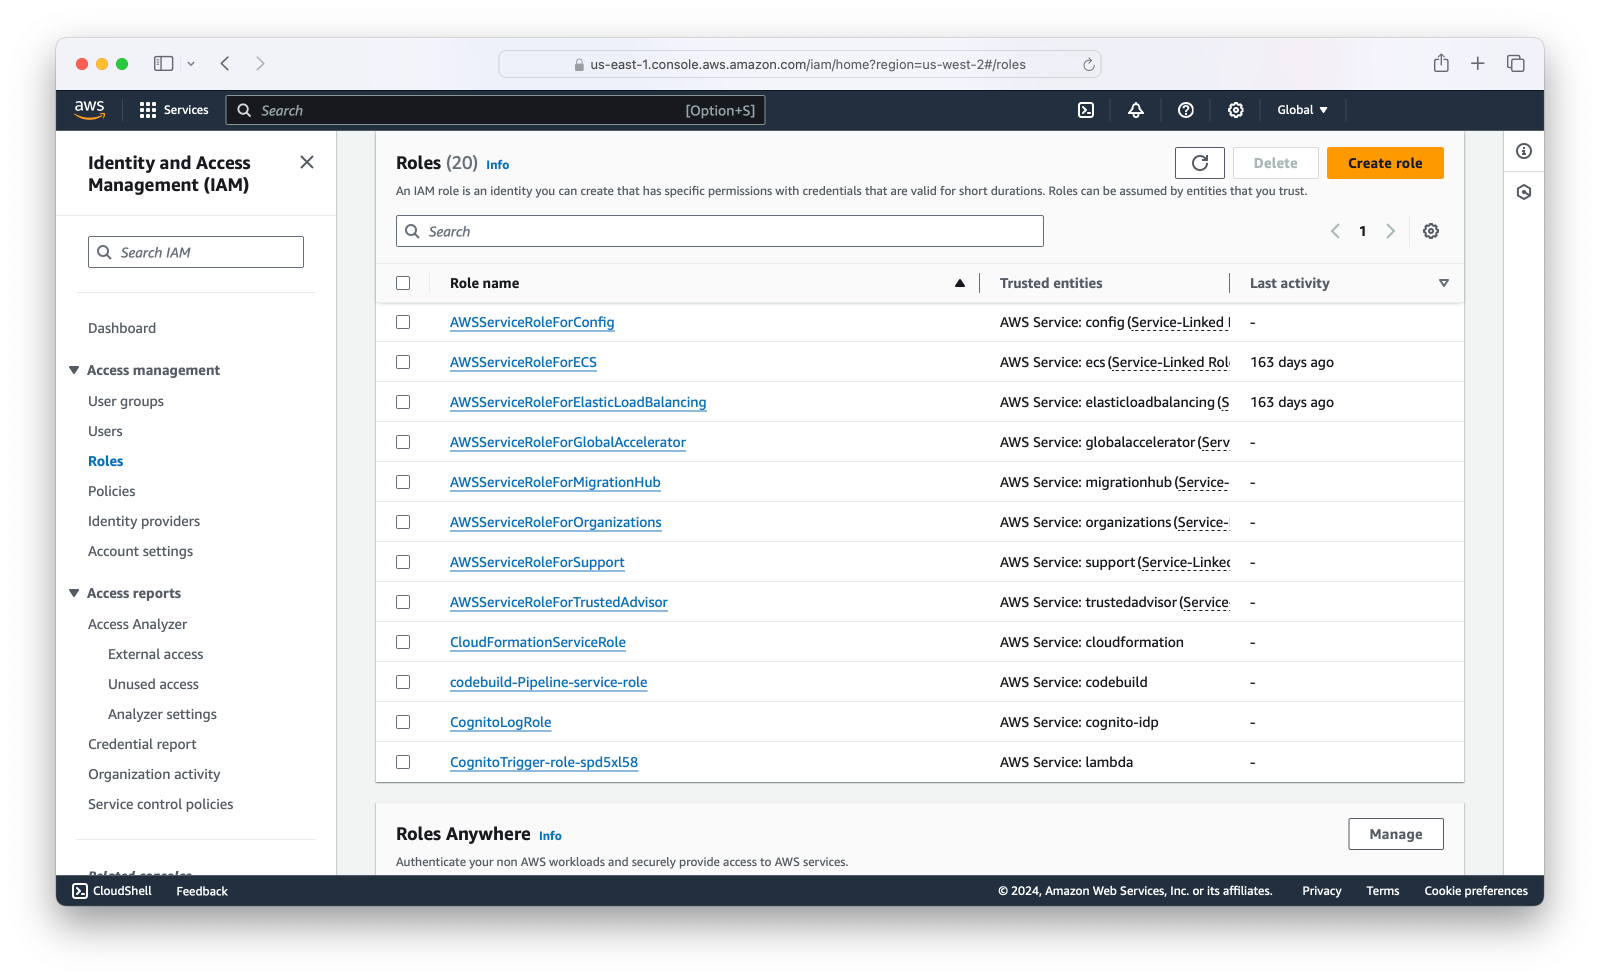Check the AWSServiceRoleForConfig row
1600x980 pixels.
pos(403,322)
